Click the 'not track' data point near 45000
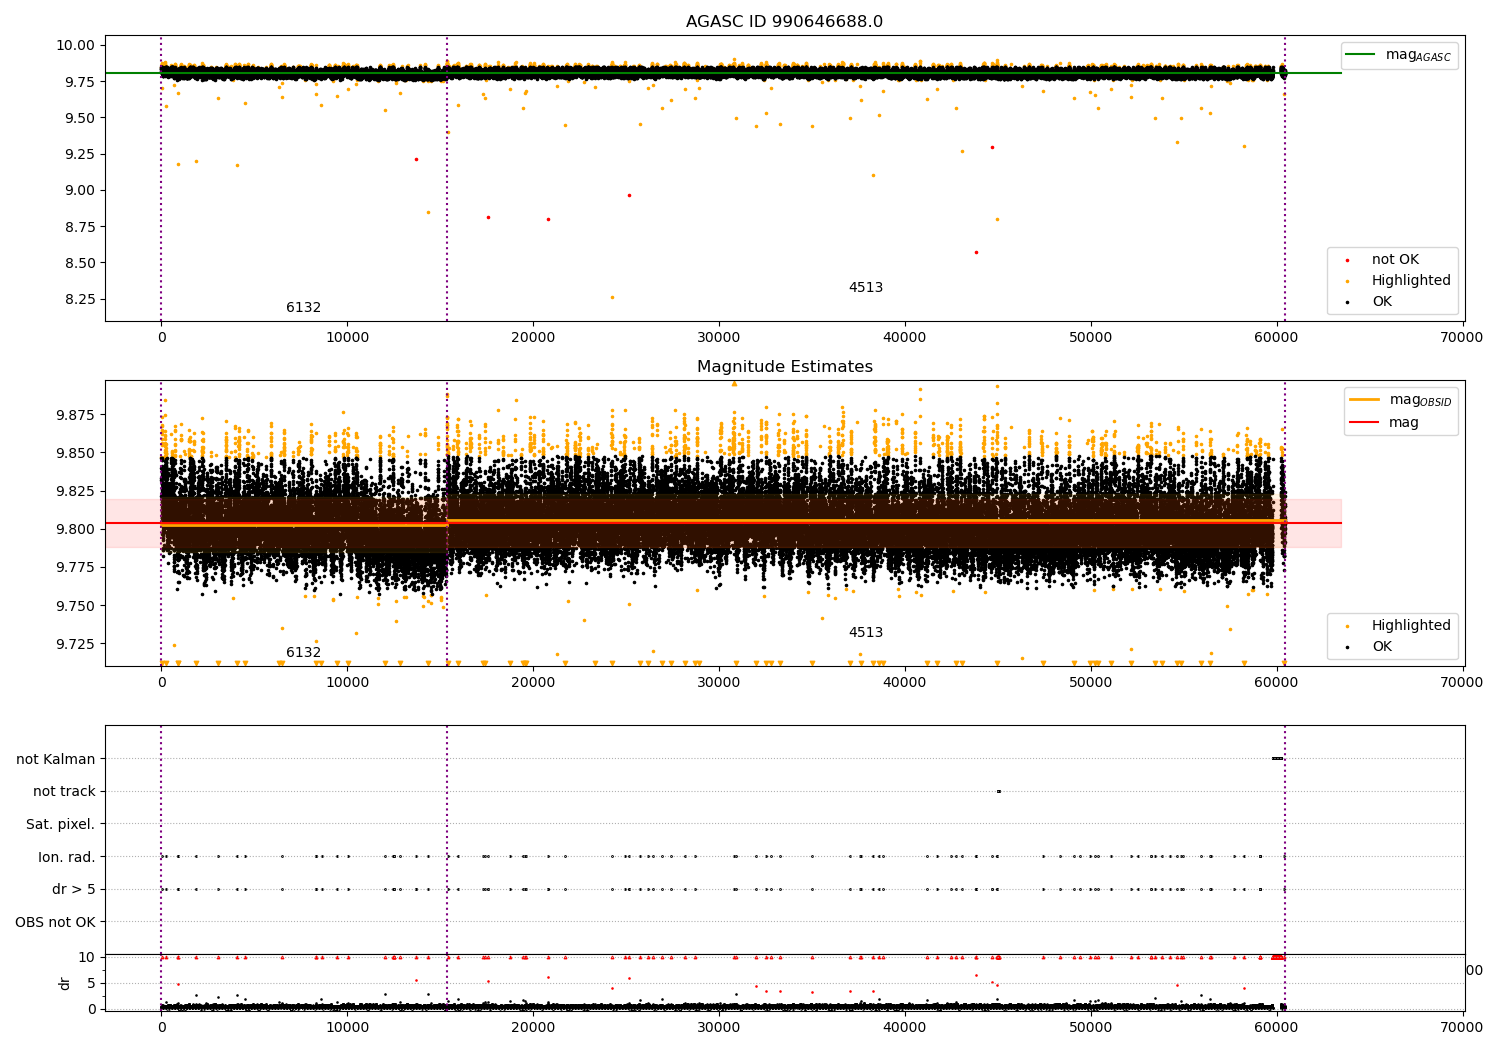Viewport: 1500px width, 1050px height. coord(998,791)
